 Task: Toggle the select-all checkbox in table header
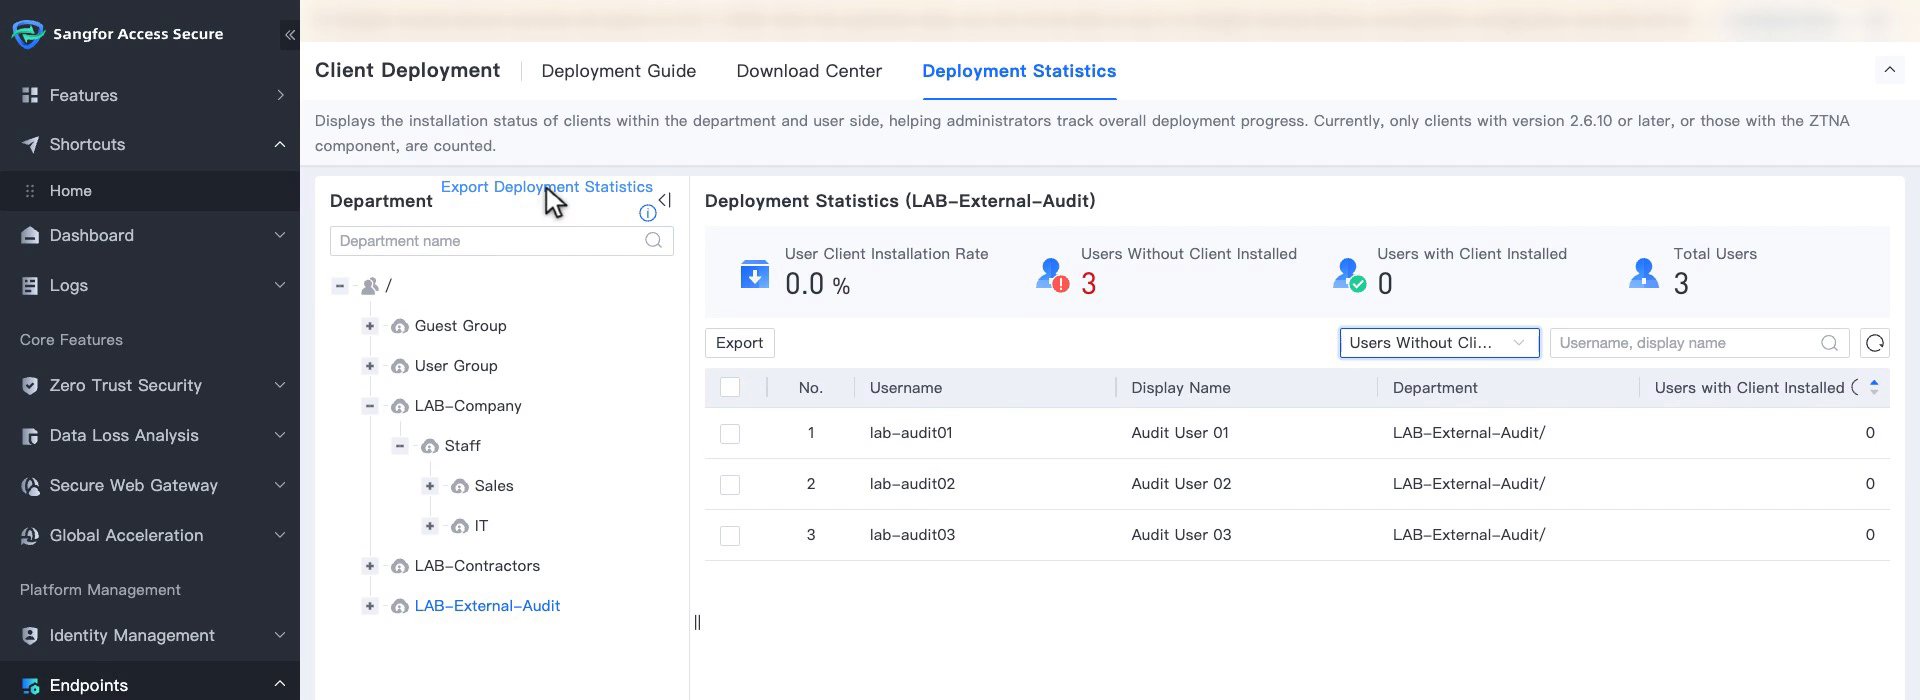pyautogui.click(x=730, y=387)
